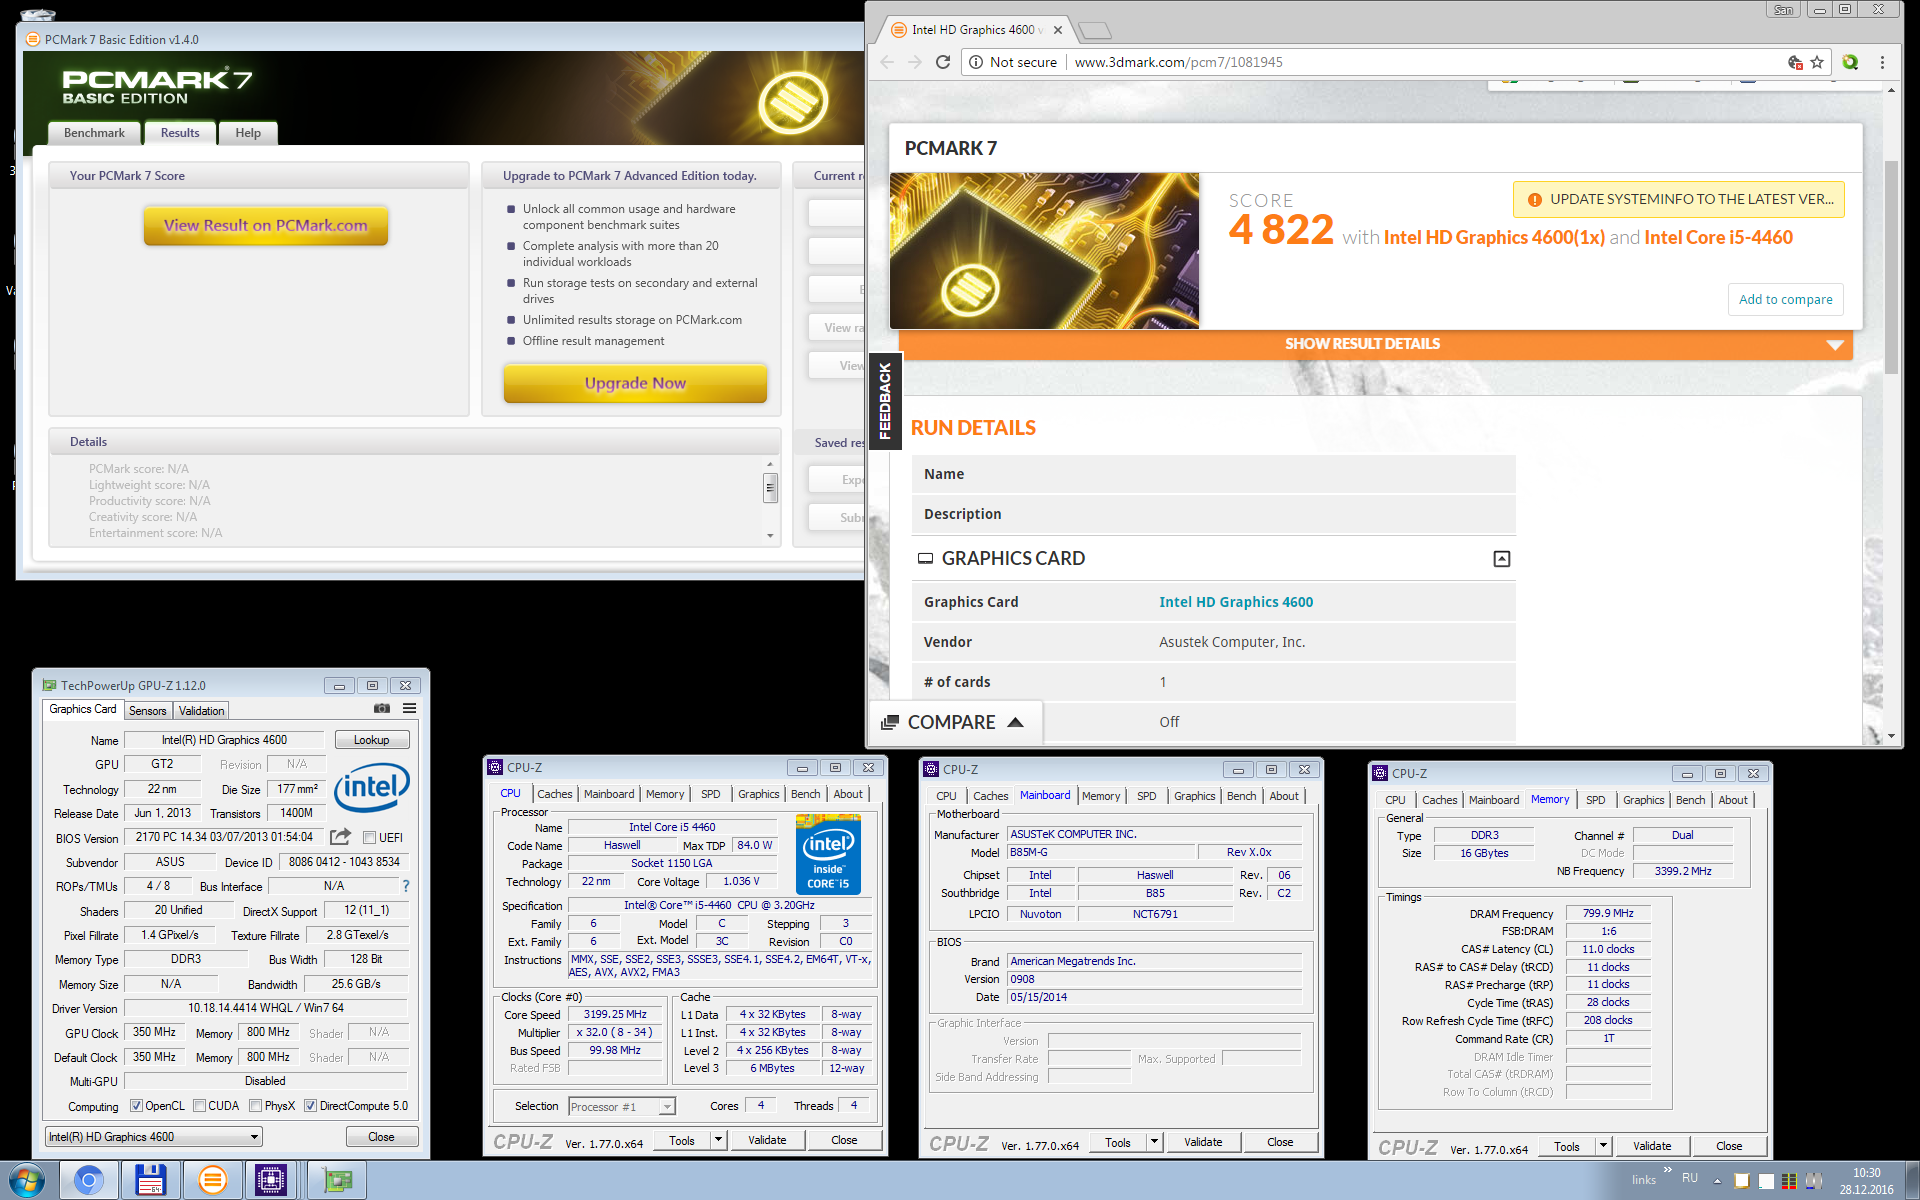Screen dimensions: 1920x1200
Task: Reload the 3dmark page in the browser
Action: pos(942,62)
